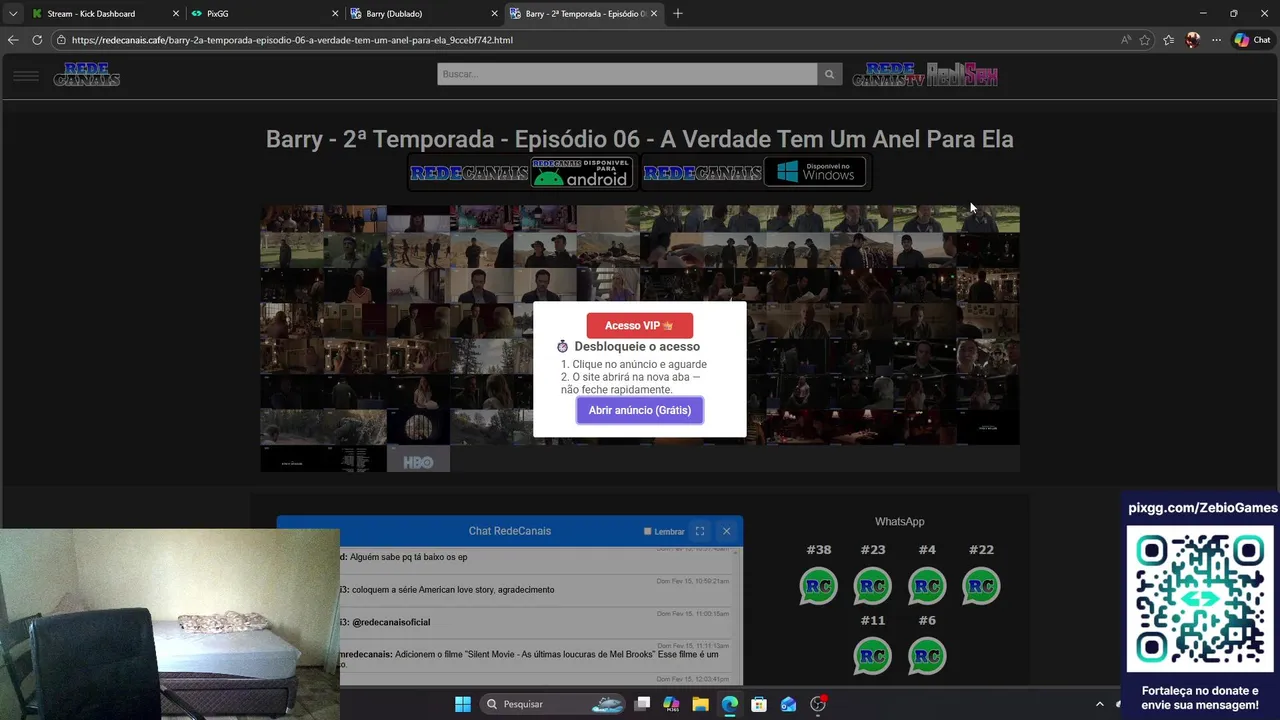Close the Chat RedeCanais panel
The image size is (1280, 720).
click(x=726, y=531)
